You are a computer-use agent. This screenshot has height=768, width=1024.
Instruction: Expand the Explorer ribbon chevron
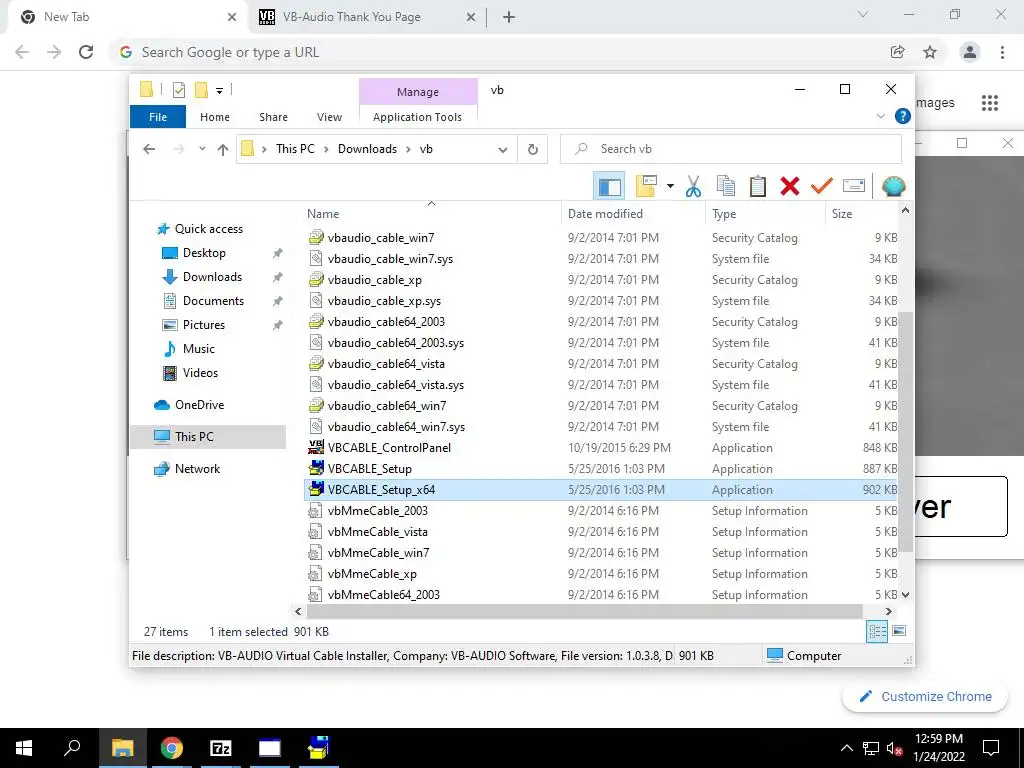(880, 116)
